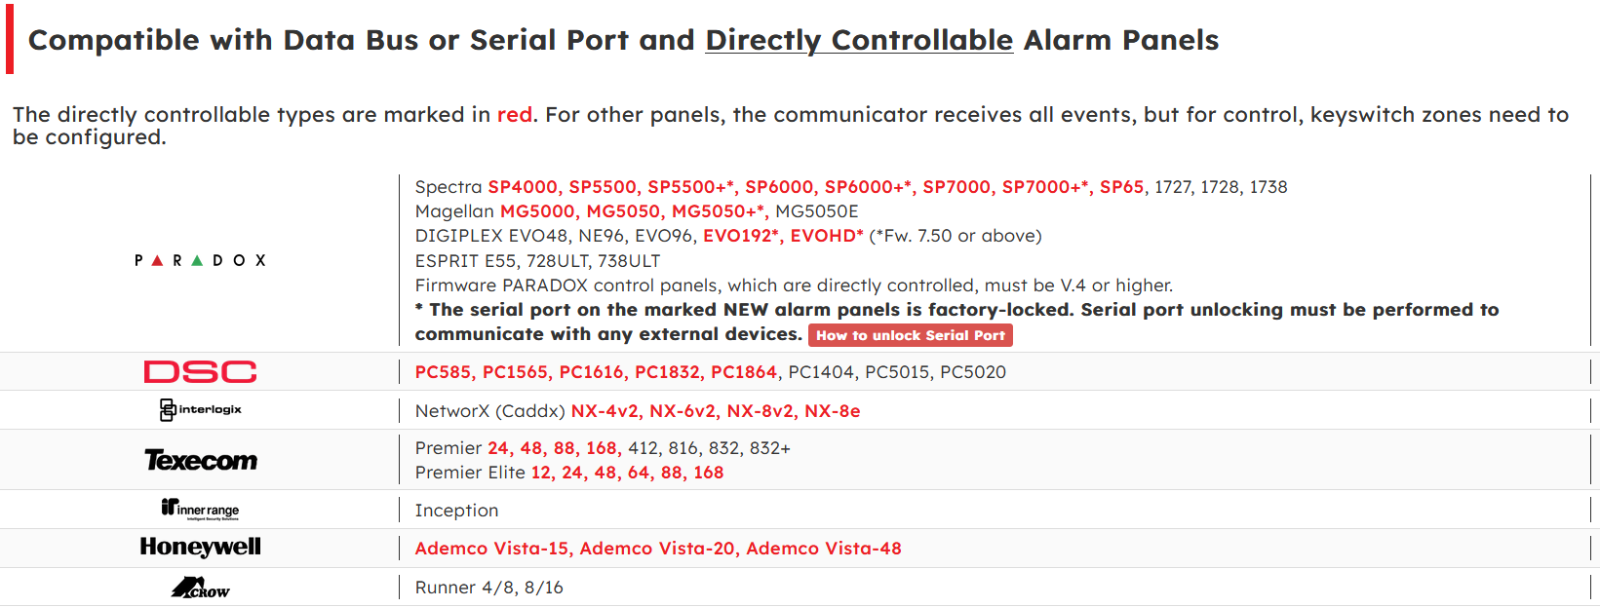Click the Inner Range logo
This screenshot has height=608, width=1600.
(x=200, y=509)
